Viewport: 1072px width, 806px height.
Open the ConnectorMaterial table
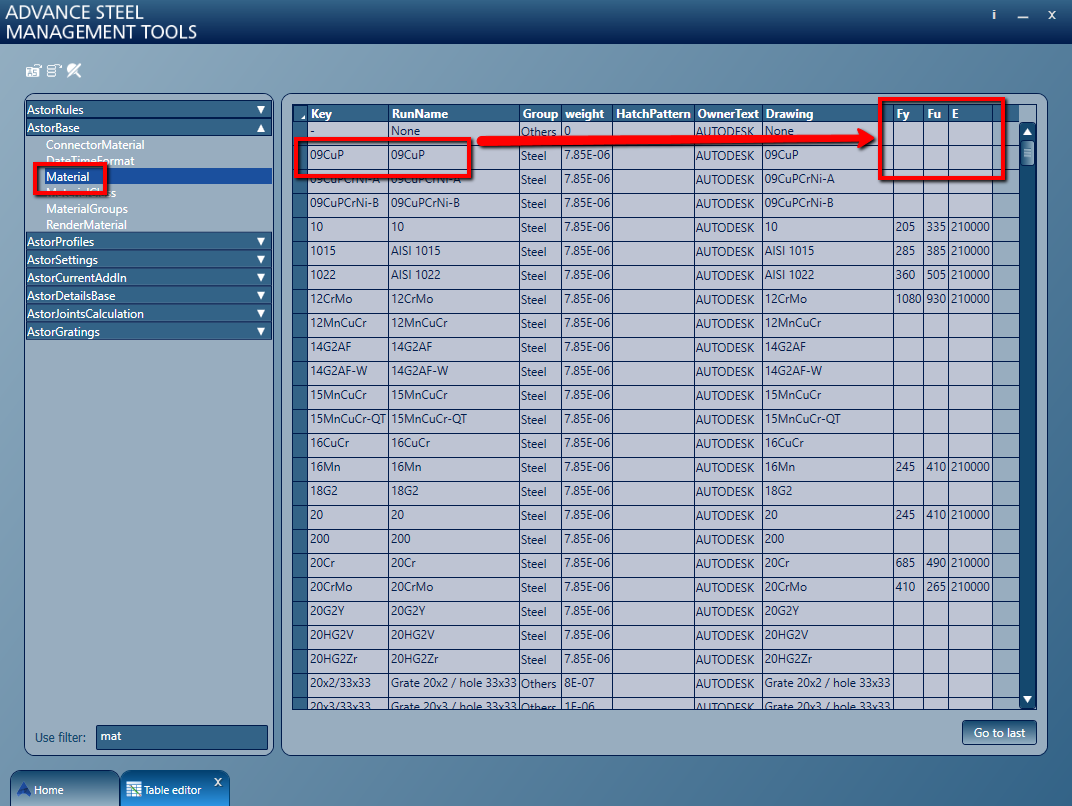[x=95, y=145]
